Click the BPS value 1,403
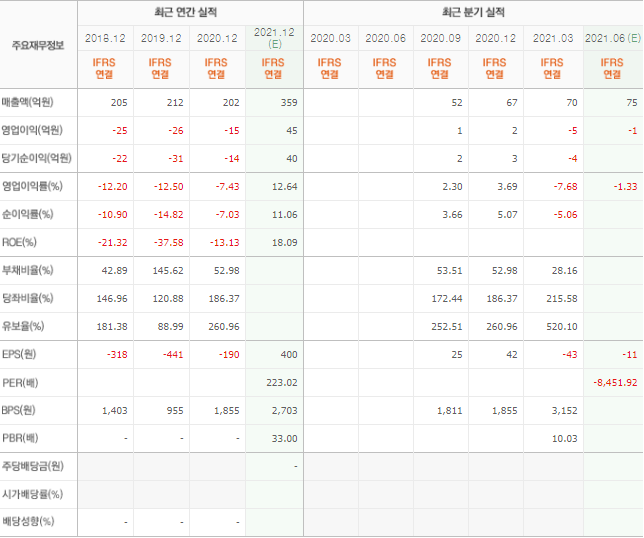Viewport: 644px width, 538px height. 115,411
